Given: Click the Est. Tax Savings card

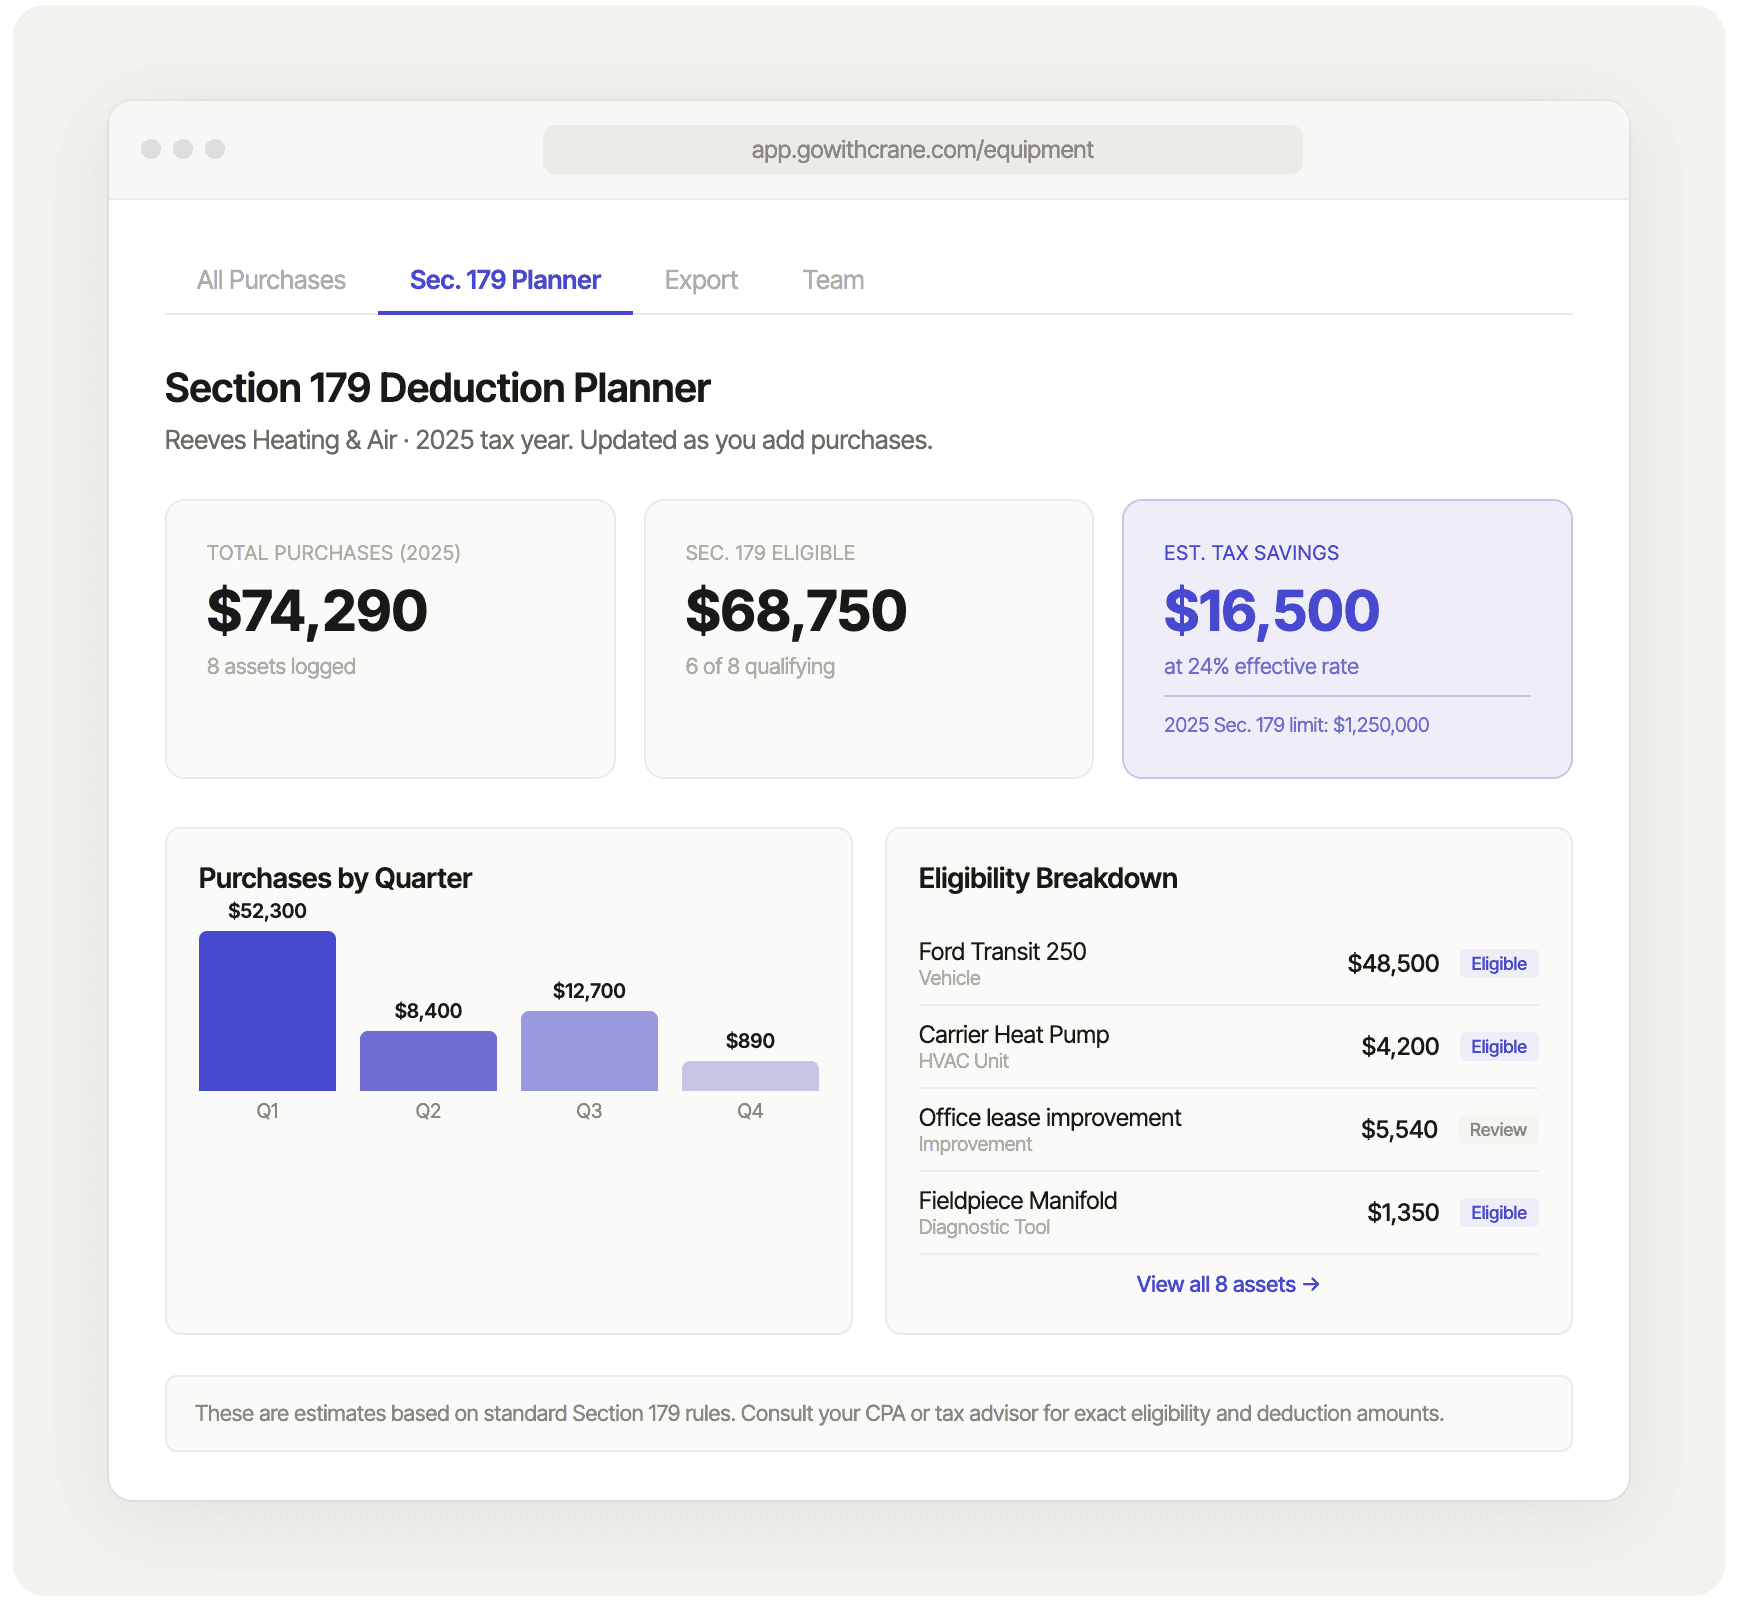Looking at the screenshot, I should (x=1347, y=637).
